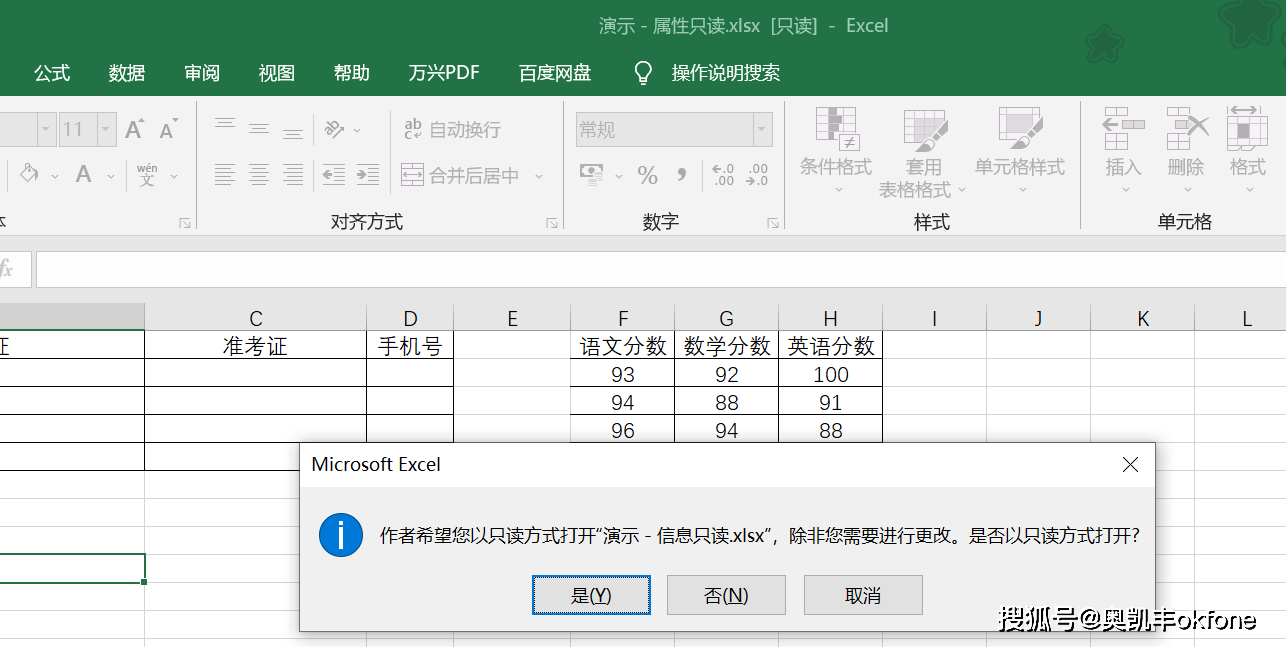Open the 常规 number format combo box
The image size is (1286, 647).
pos(675,129)
